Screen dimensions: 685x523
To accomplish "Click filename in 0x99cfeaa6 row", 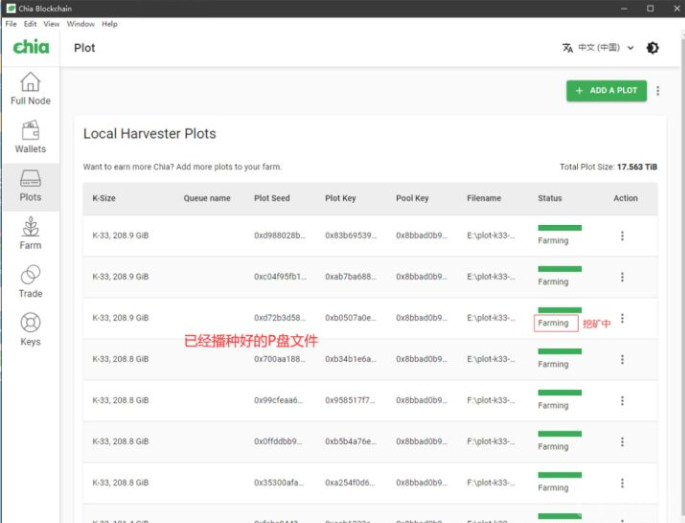I will (491, 400).
